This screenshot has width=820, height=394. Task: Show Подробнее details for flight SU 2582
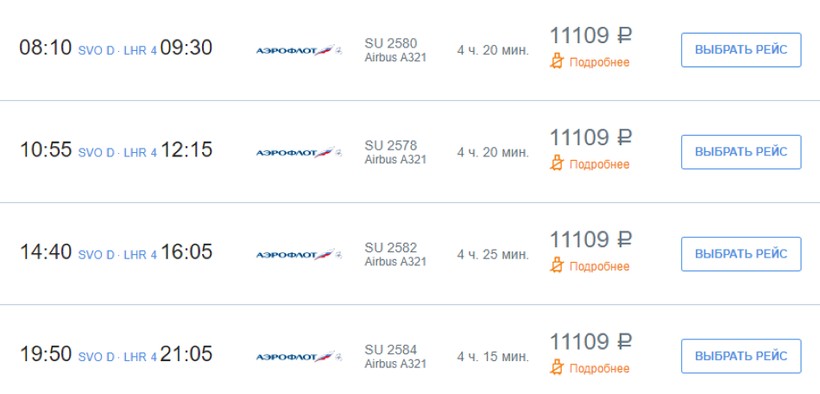[599, 266]
